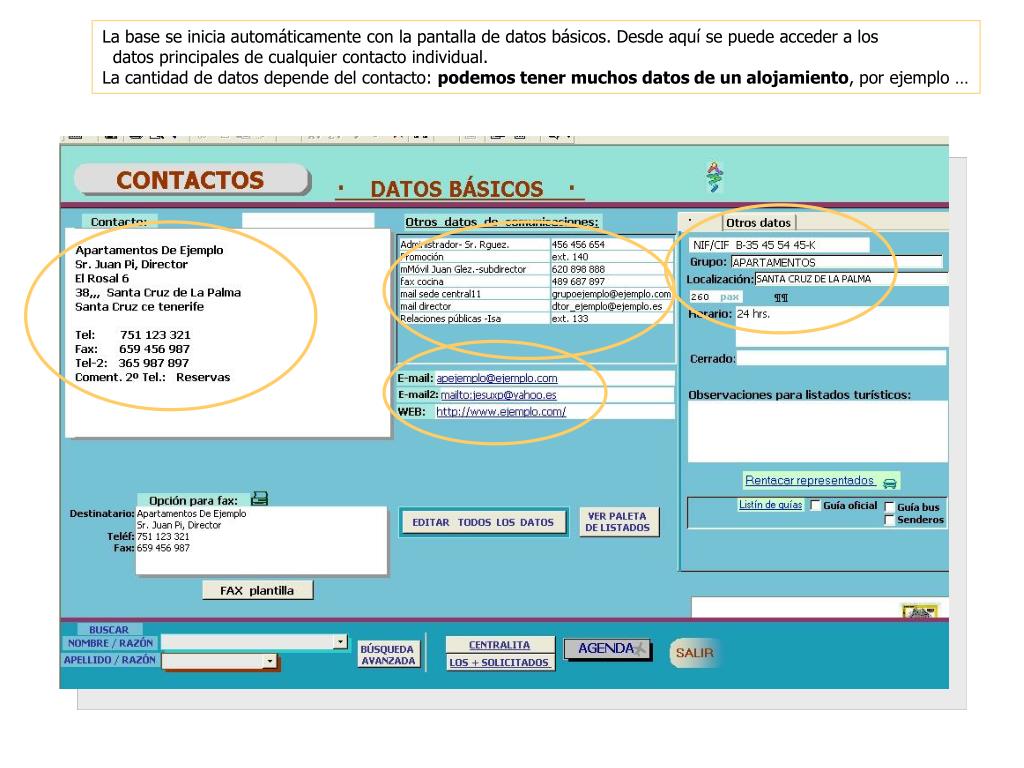The width and height of the screenshot is (1024, 768).
Task: Click the dtor_ejemplo@ejemplo.es cell
Action: point(611,306)
